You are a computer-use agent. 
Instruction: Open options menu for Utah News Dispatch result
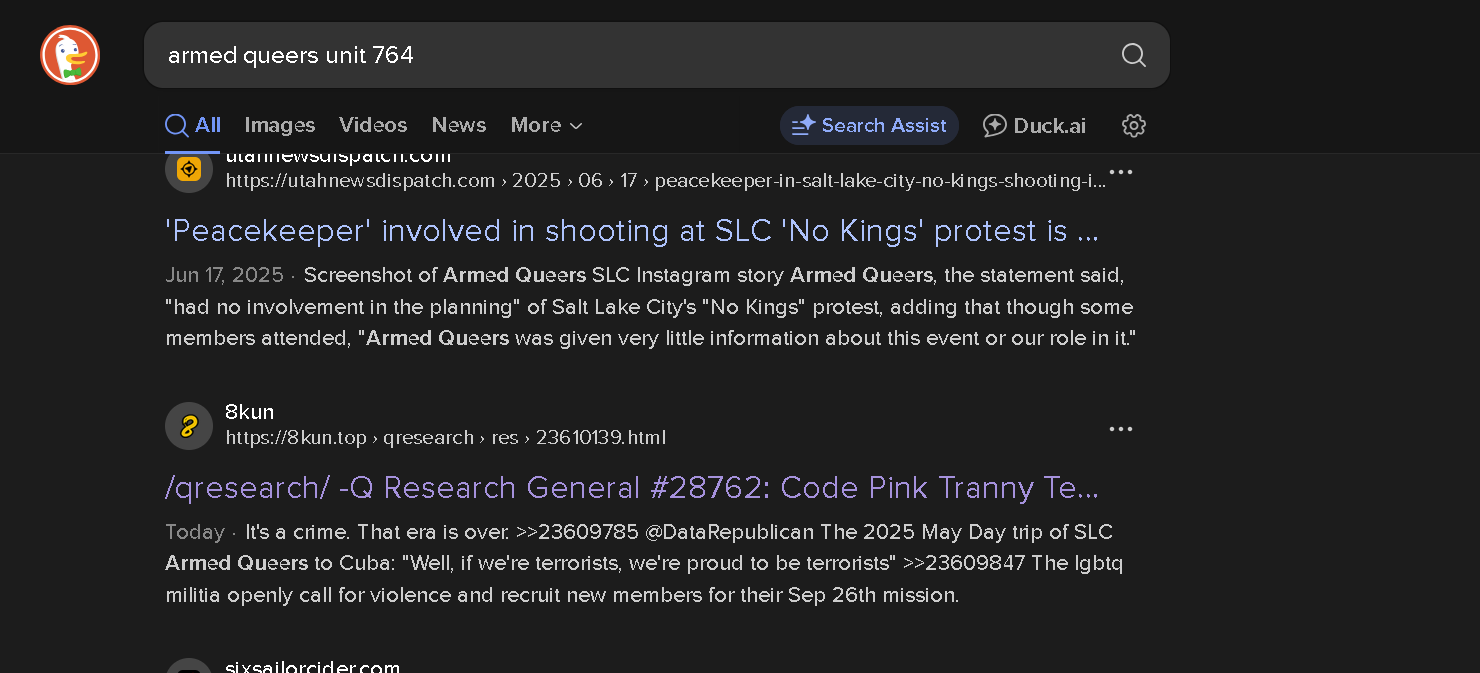(x=1121, y=172)
